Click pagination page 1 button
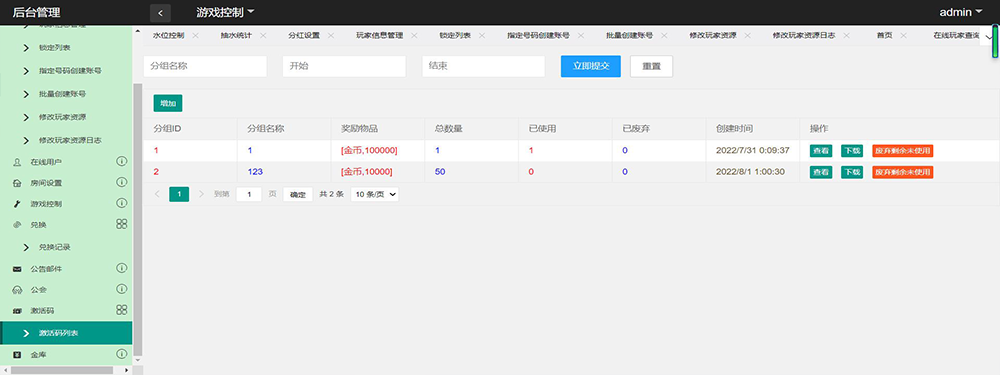1000x375 pixels. click(179, 194)
